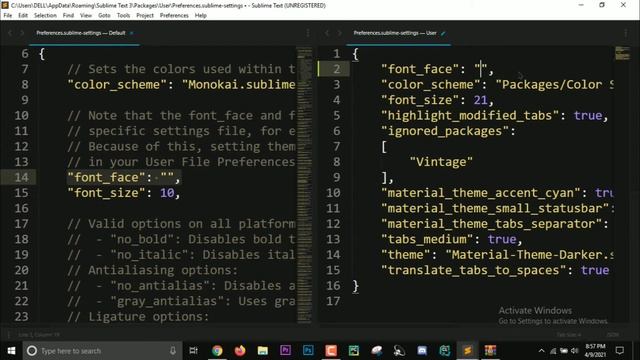This screenshot has width=640, height=360.
Task: Click "ignored_packages" in User pane
Action: coord(444,131)
